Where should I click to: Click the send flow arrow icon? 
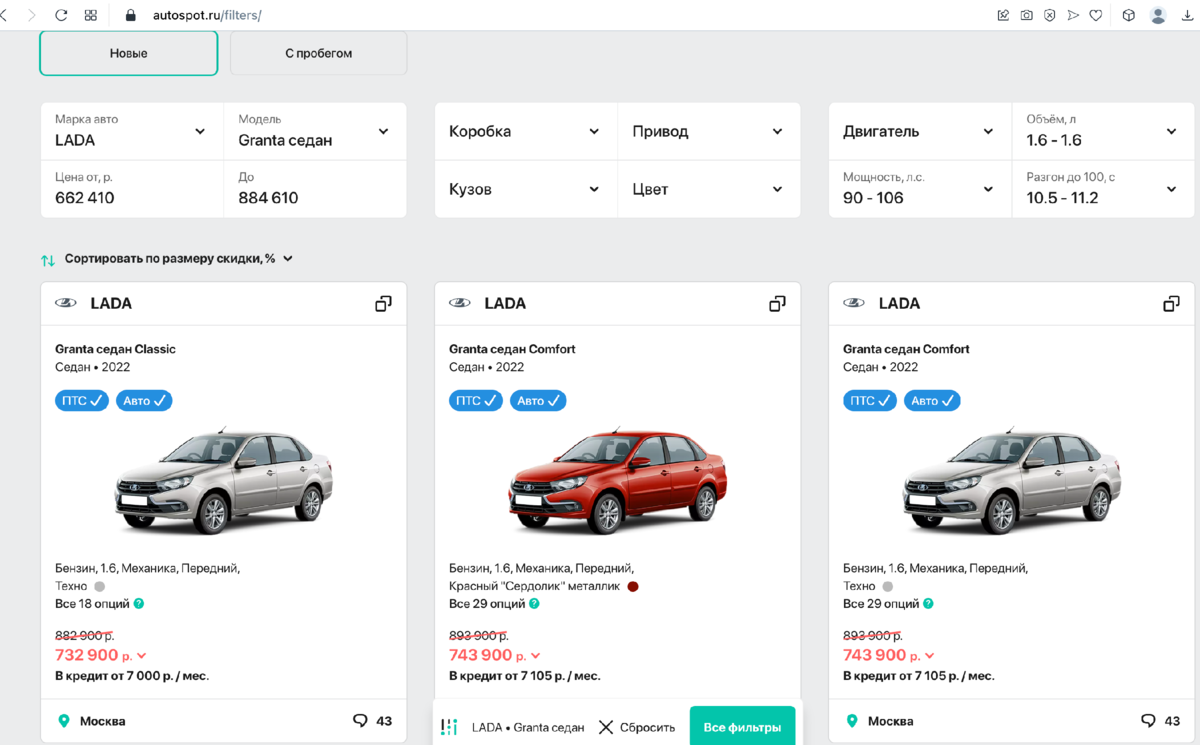1073,16
